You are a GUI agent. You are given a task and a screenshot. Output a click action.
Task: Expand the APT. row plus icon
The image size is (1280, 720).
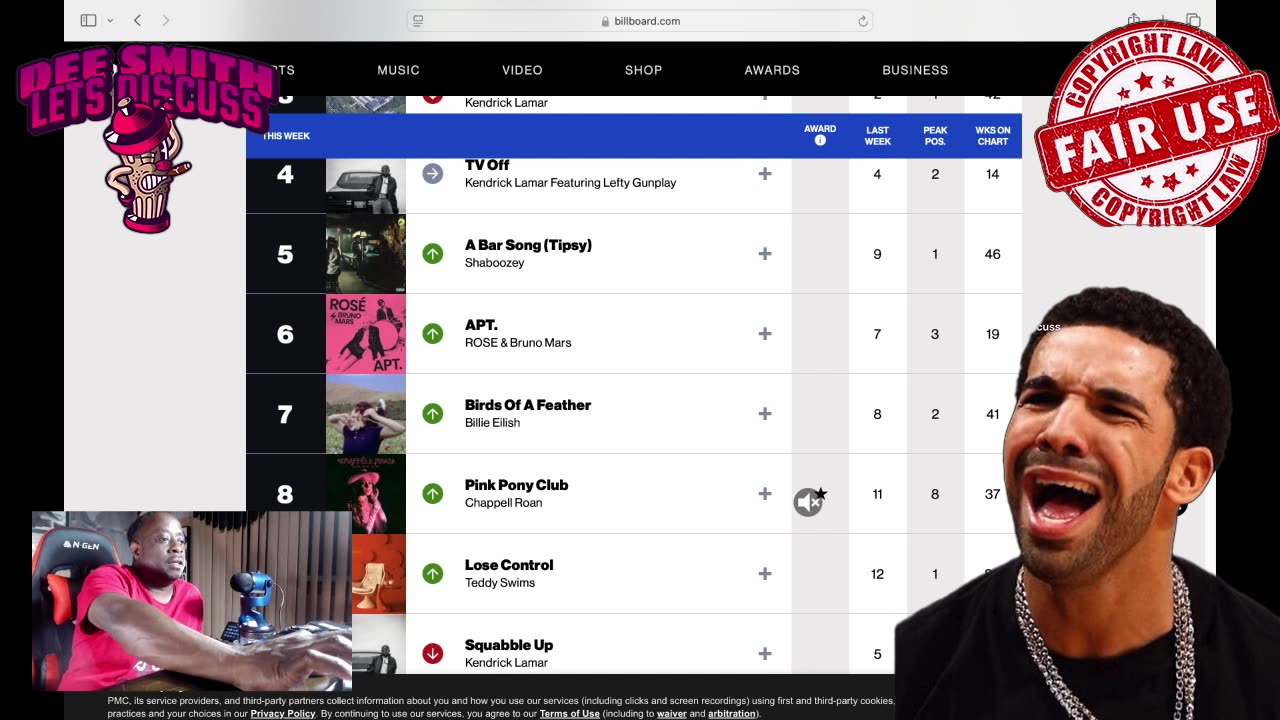pyautogui.click(x=765, y=334)
